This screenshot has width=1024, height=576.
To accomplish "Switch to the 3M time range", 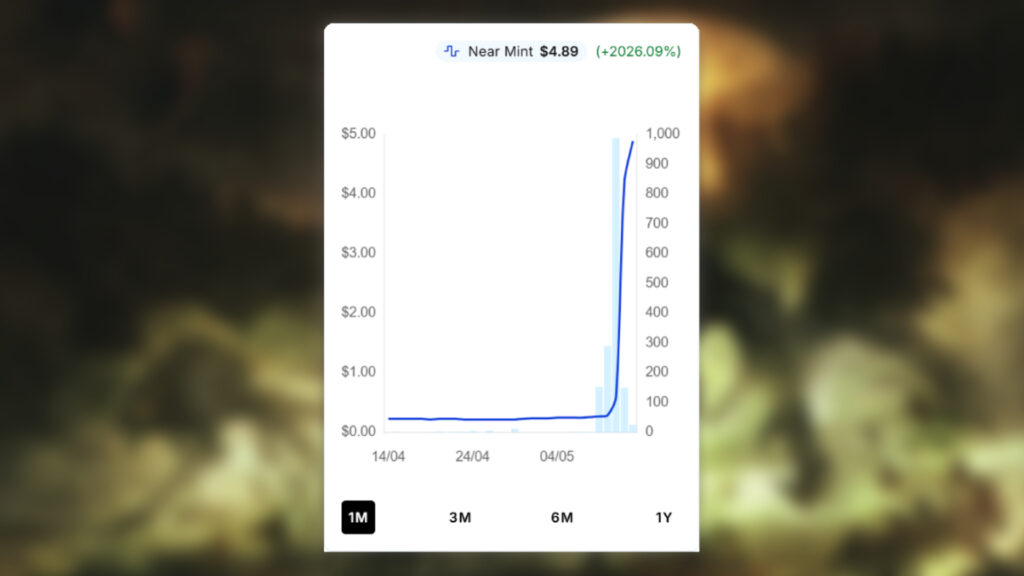I will 460,517.
